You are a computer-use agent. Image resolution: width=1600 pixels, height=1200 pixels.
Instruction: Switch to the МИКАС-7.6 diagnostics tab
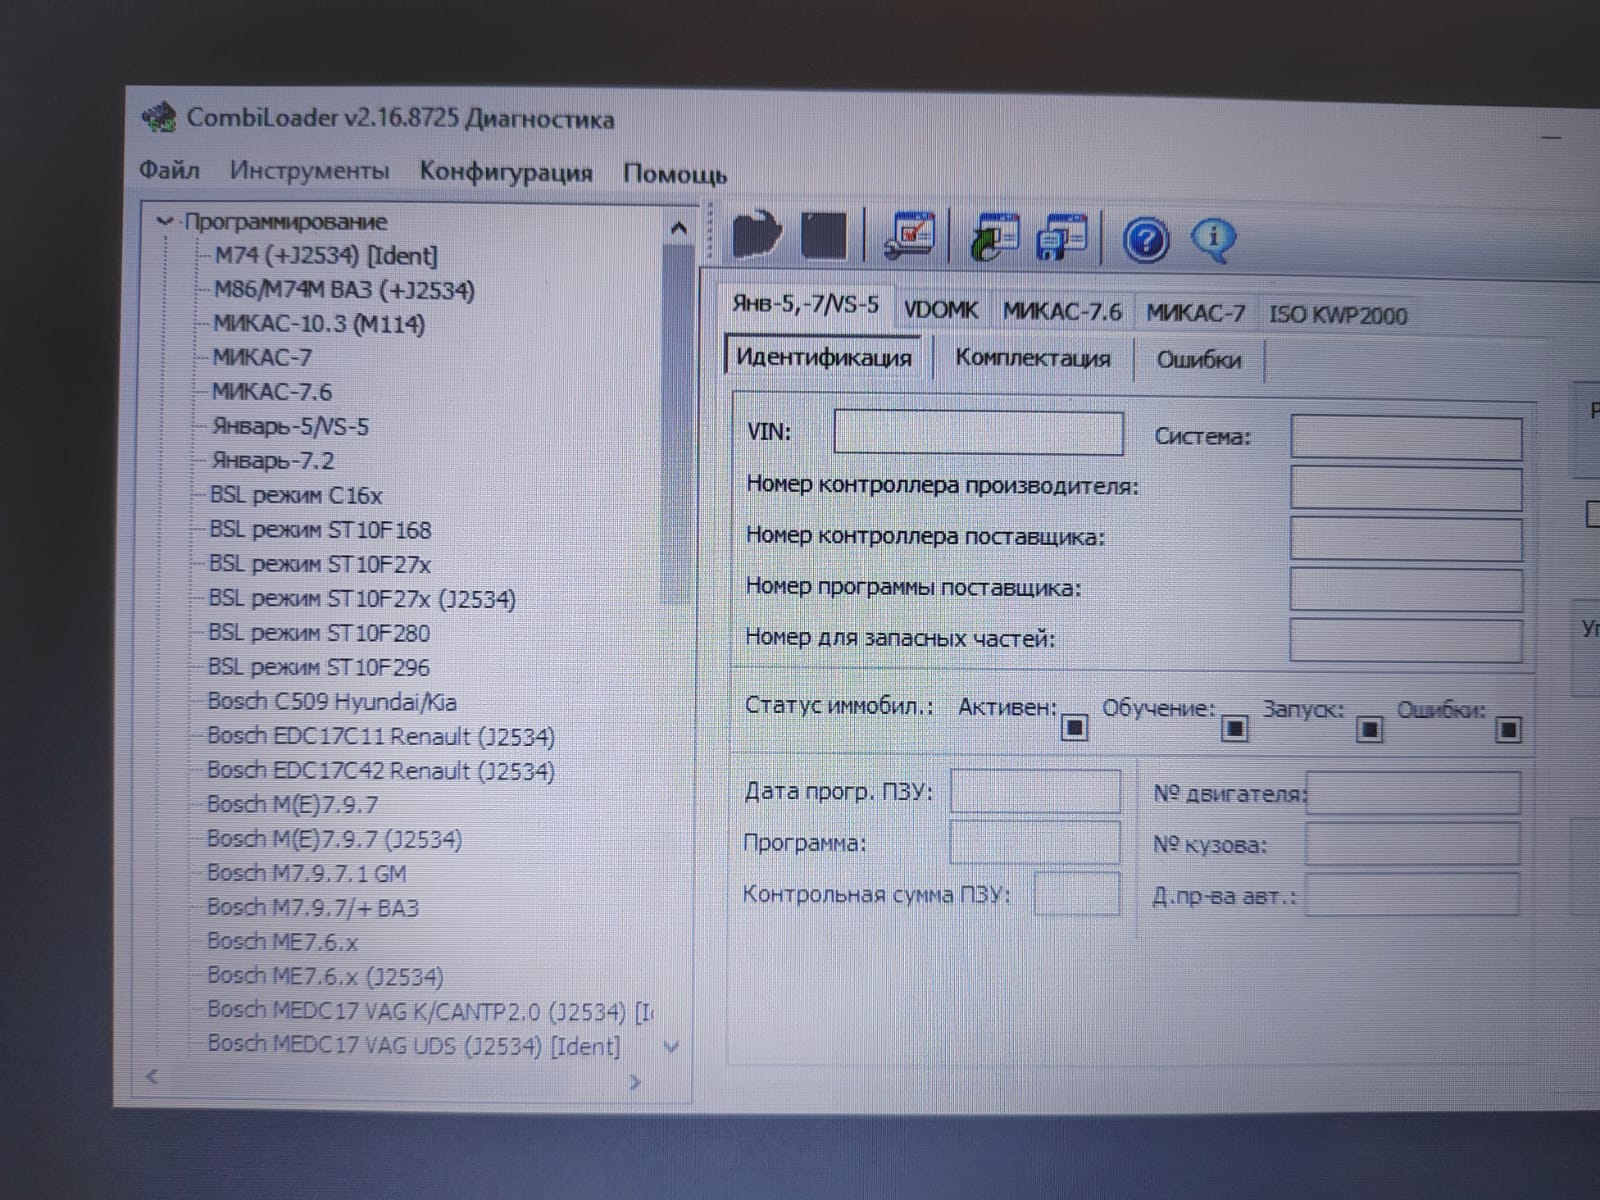point(1062,312)
